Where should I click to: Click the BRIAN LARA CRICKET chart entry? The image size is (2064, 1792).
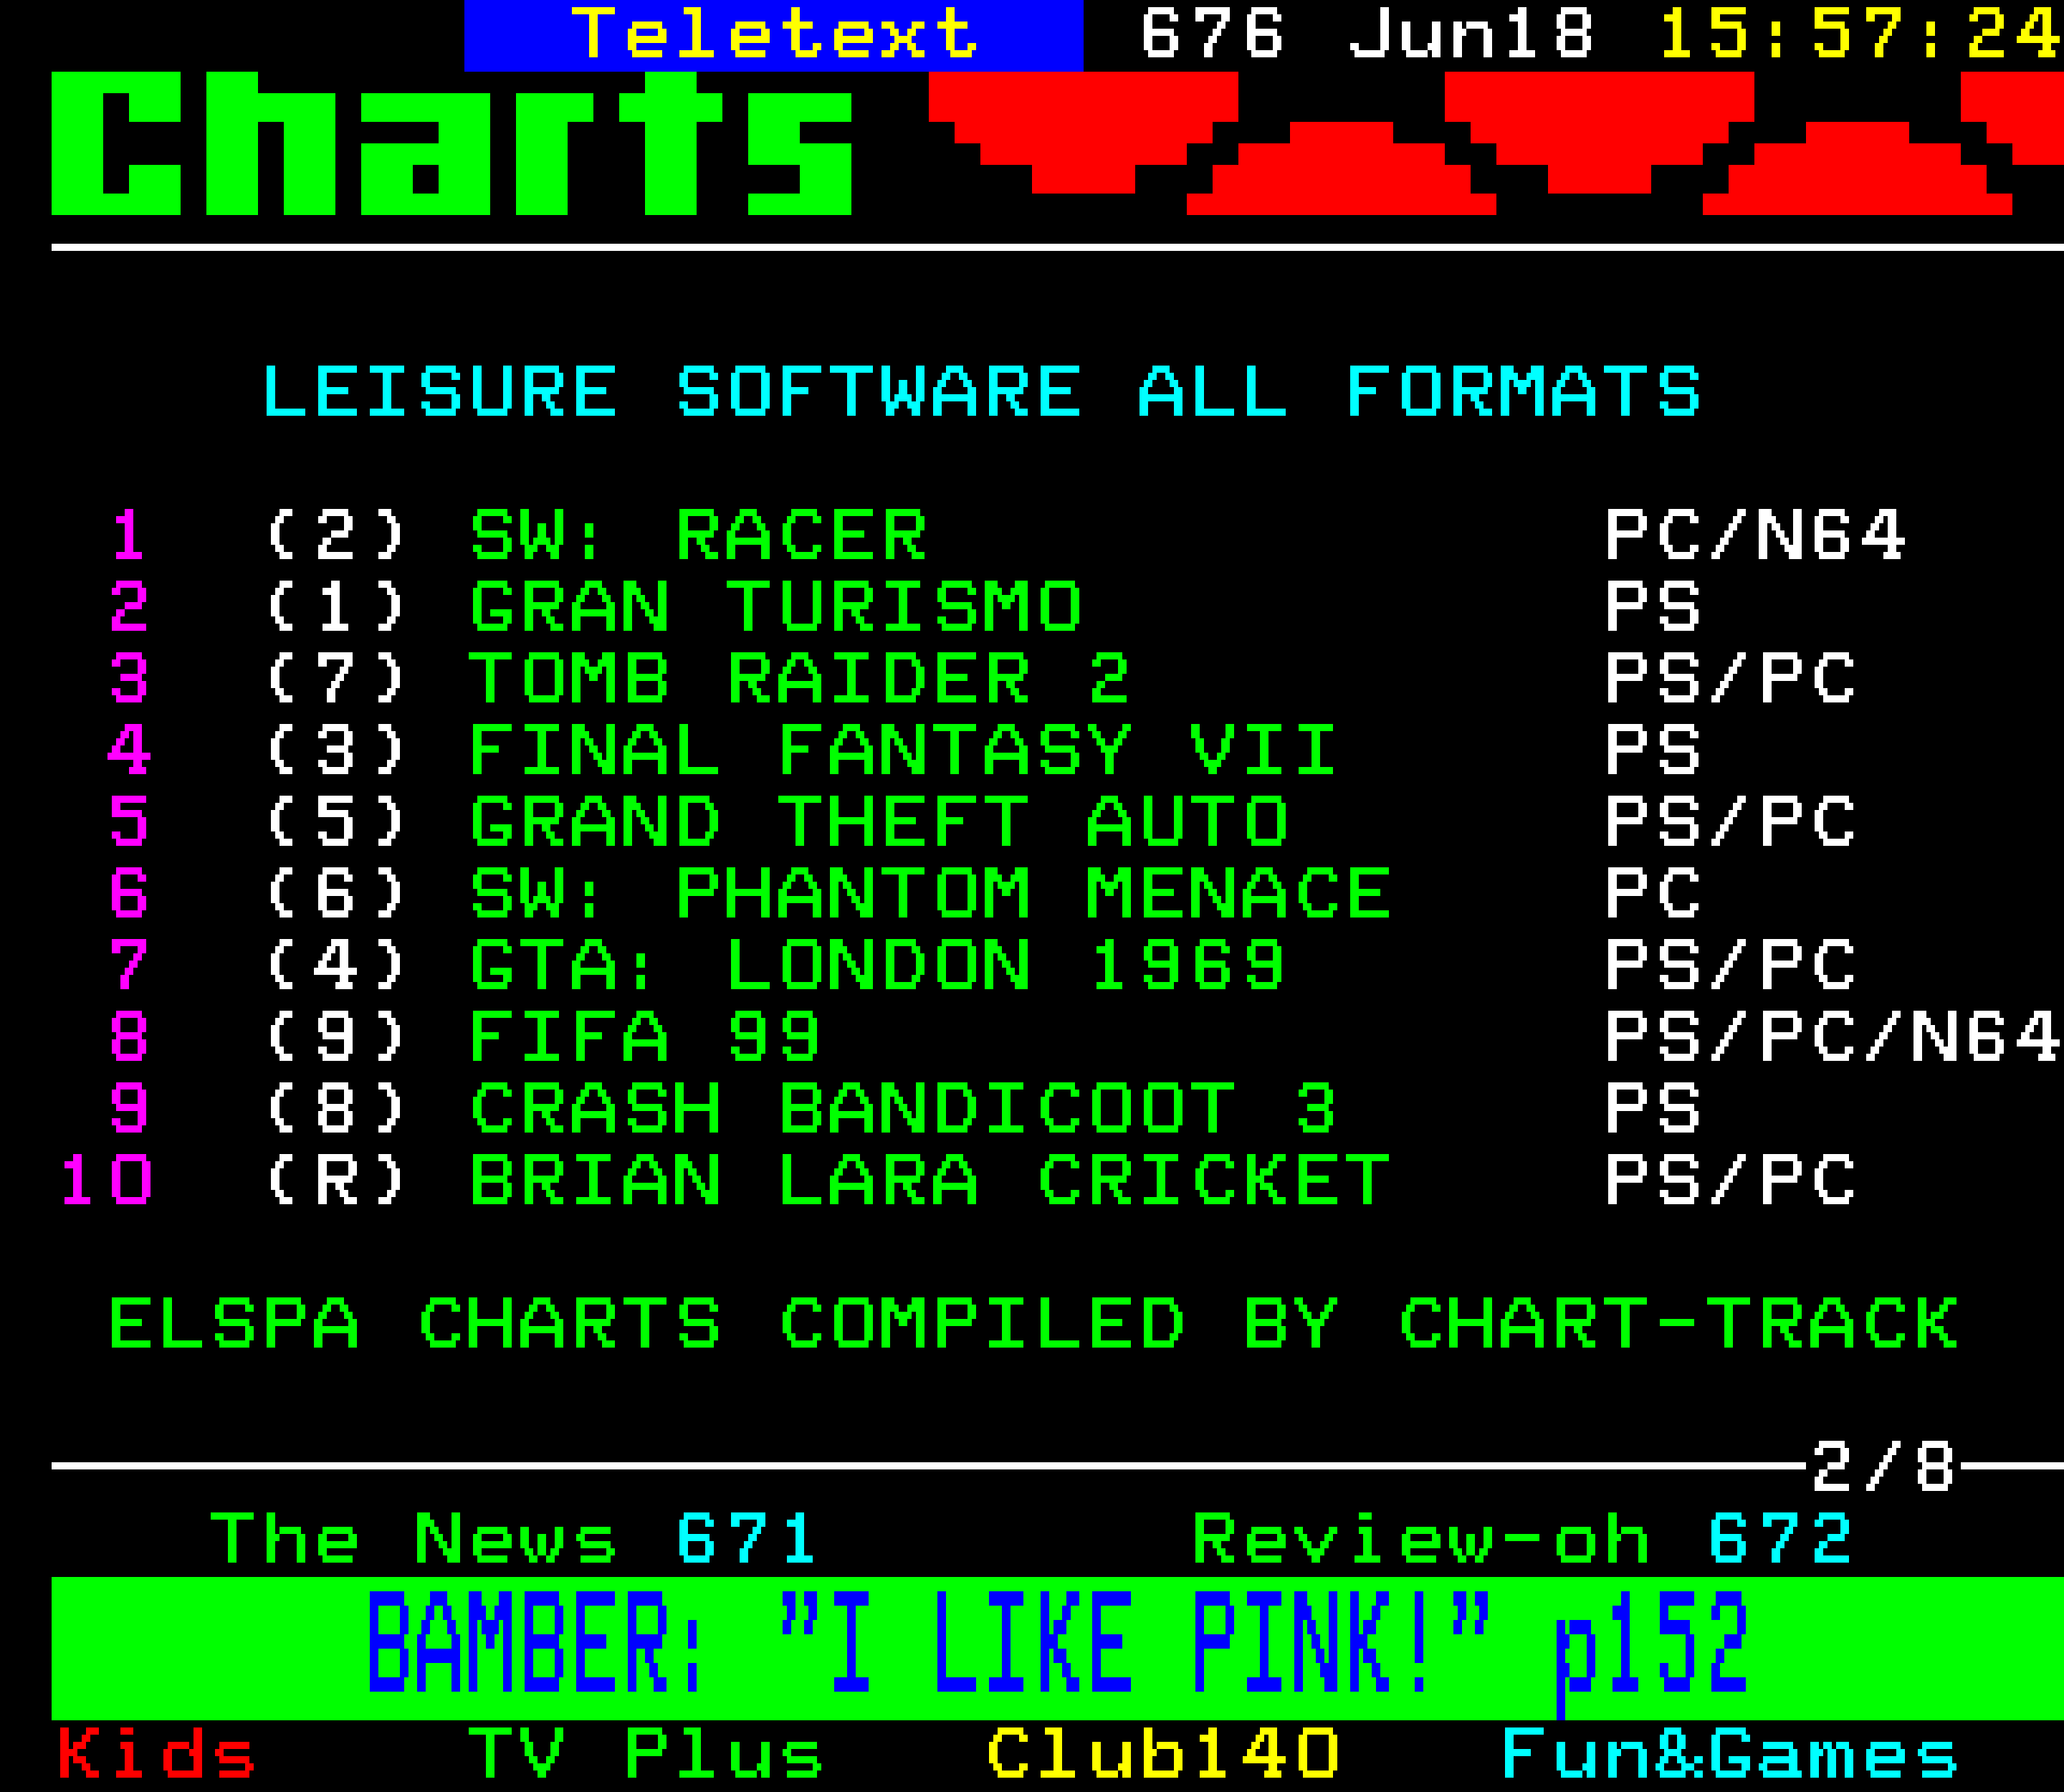click(x=930, y=1180)
